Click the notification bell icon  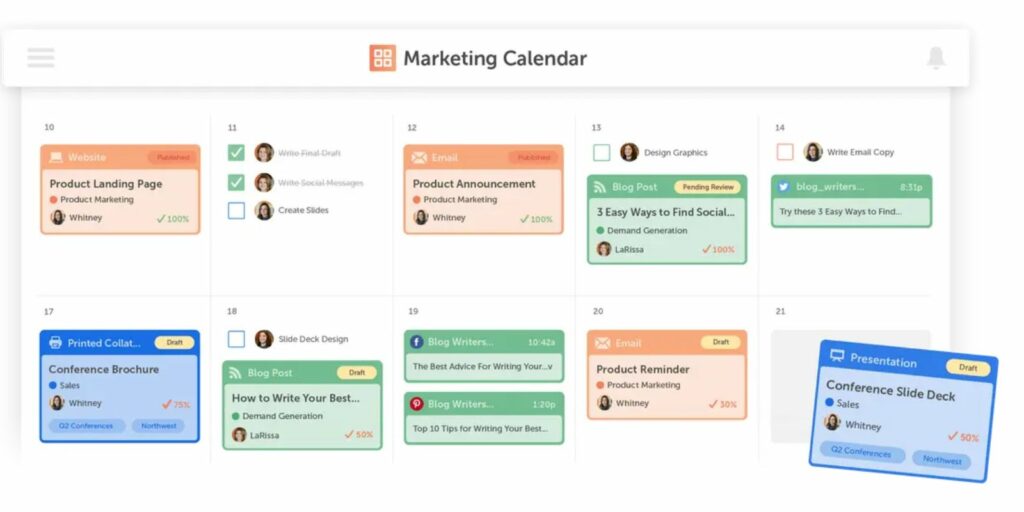(936, 57)
